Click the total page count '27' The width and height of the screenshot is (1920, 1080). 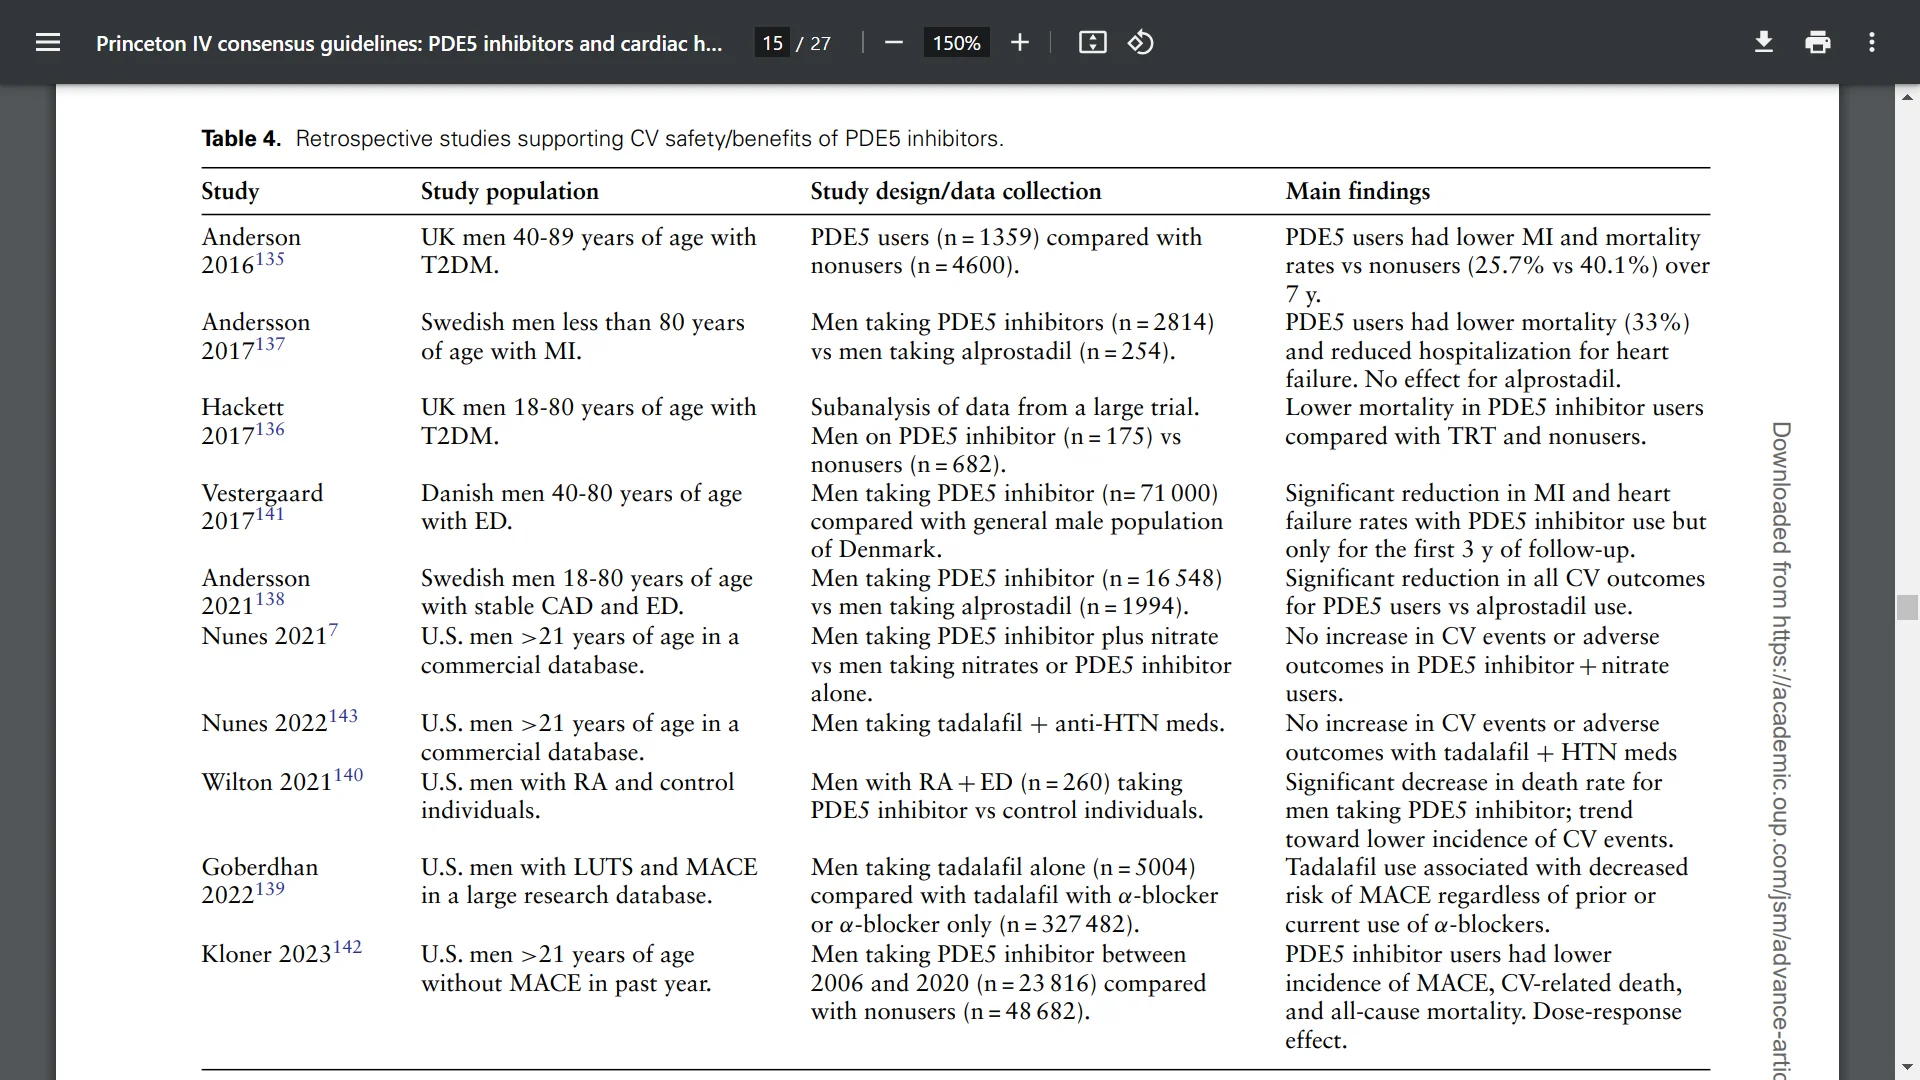click(820, 43)
